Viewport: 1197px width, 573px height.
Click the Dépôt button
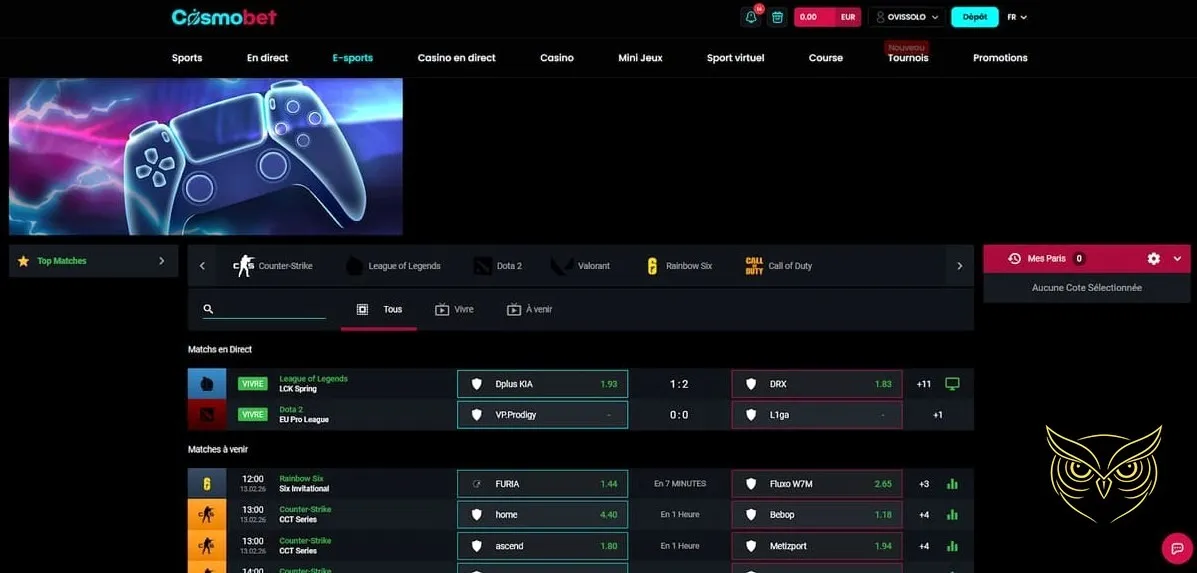coord(974,17)
